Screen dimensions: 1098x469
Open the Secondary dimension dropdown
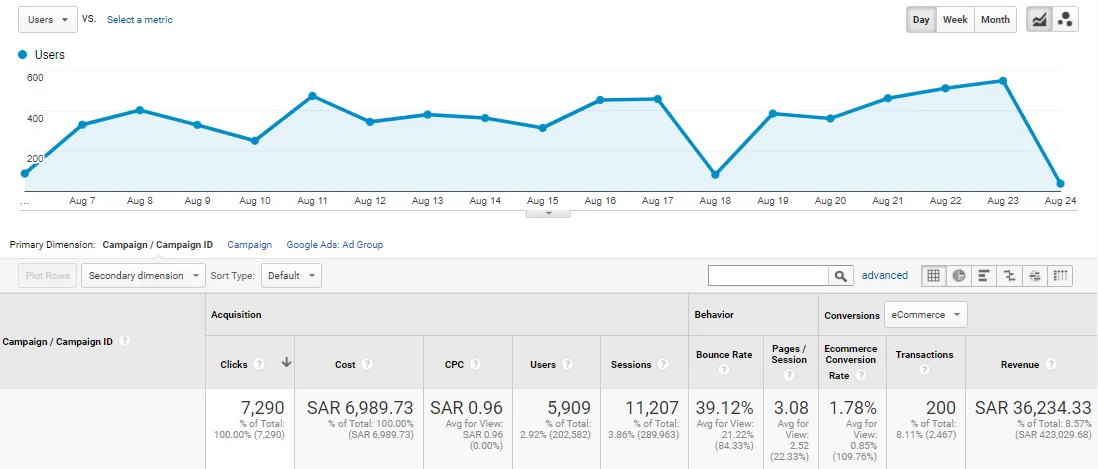tap(144, 276)
